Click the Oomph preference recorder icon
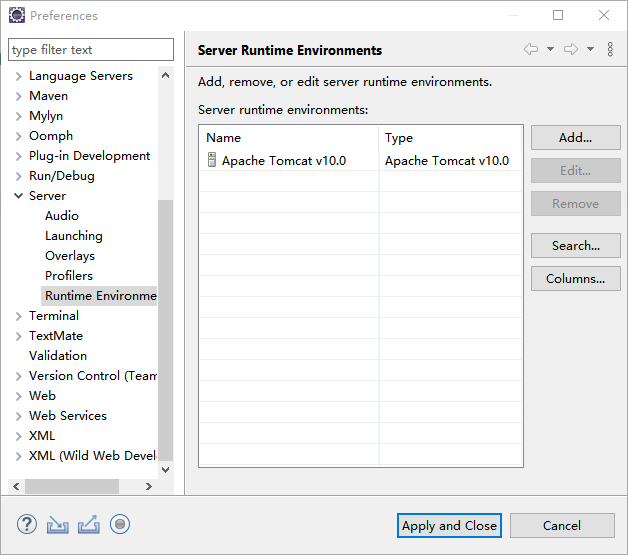Image resolution: width=628 pixels, height=555 pixels. click(120, 524)
